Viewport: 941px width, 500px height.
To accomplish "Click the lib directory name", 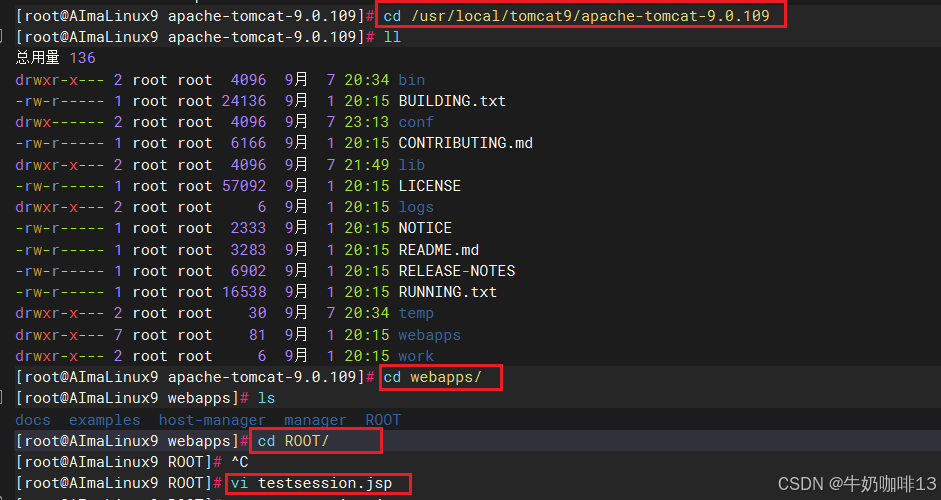I will pos(412,164).
